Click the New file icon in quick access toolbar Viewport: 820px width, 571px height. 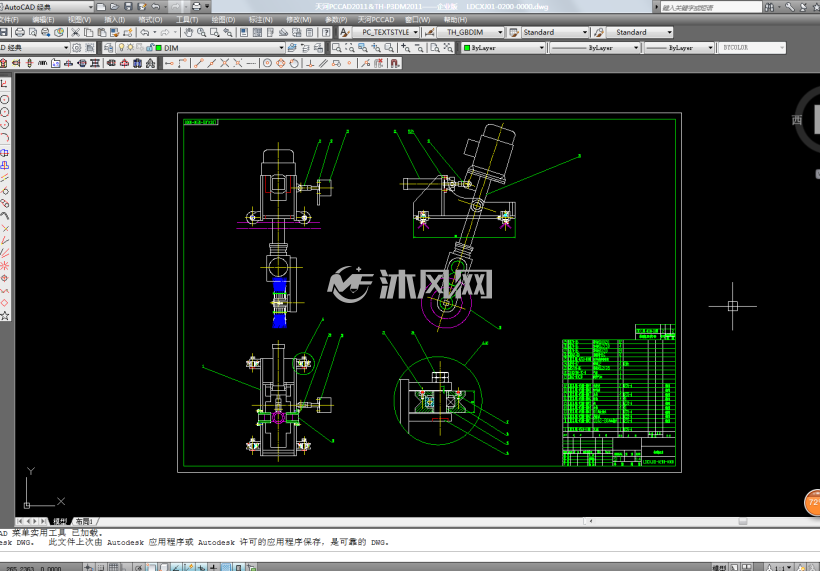[101, 6]
